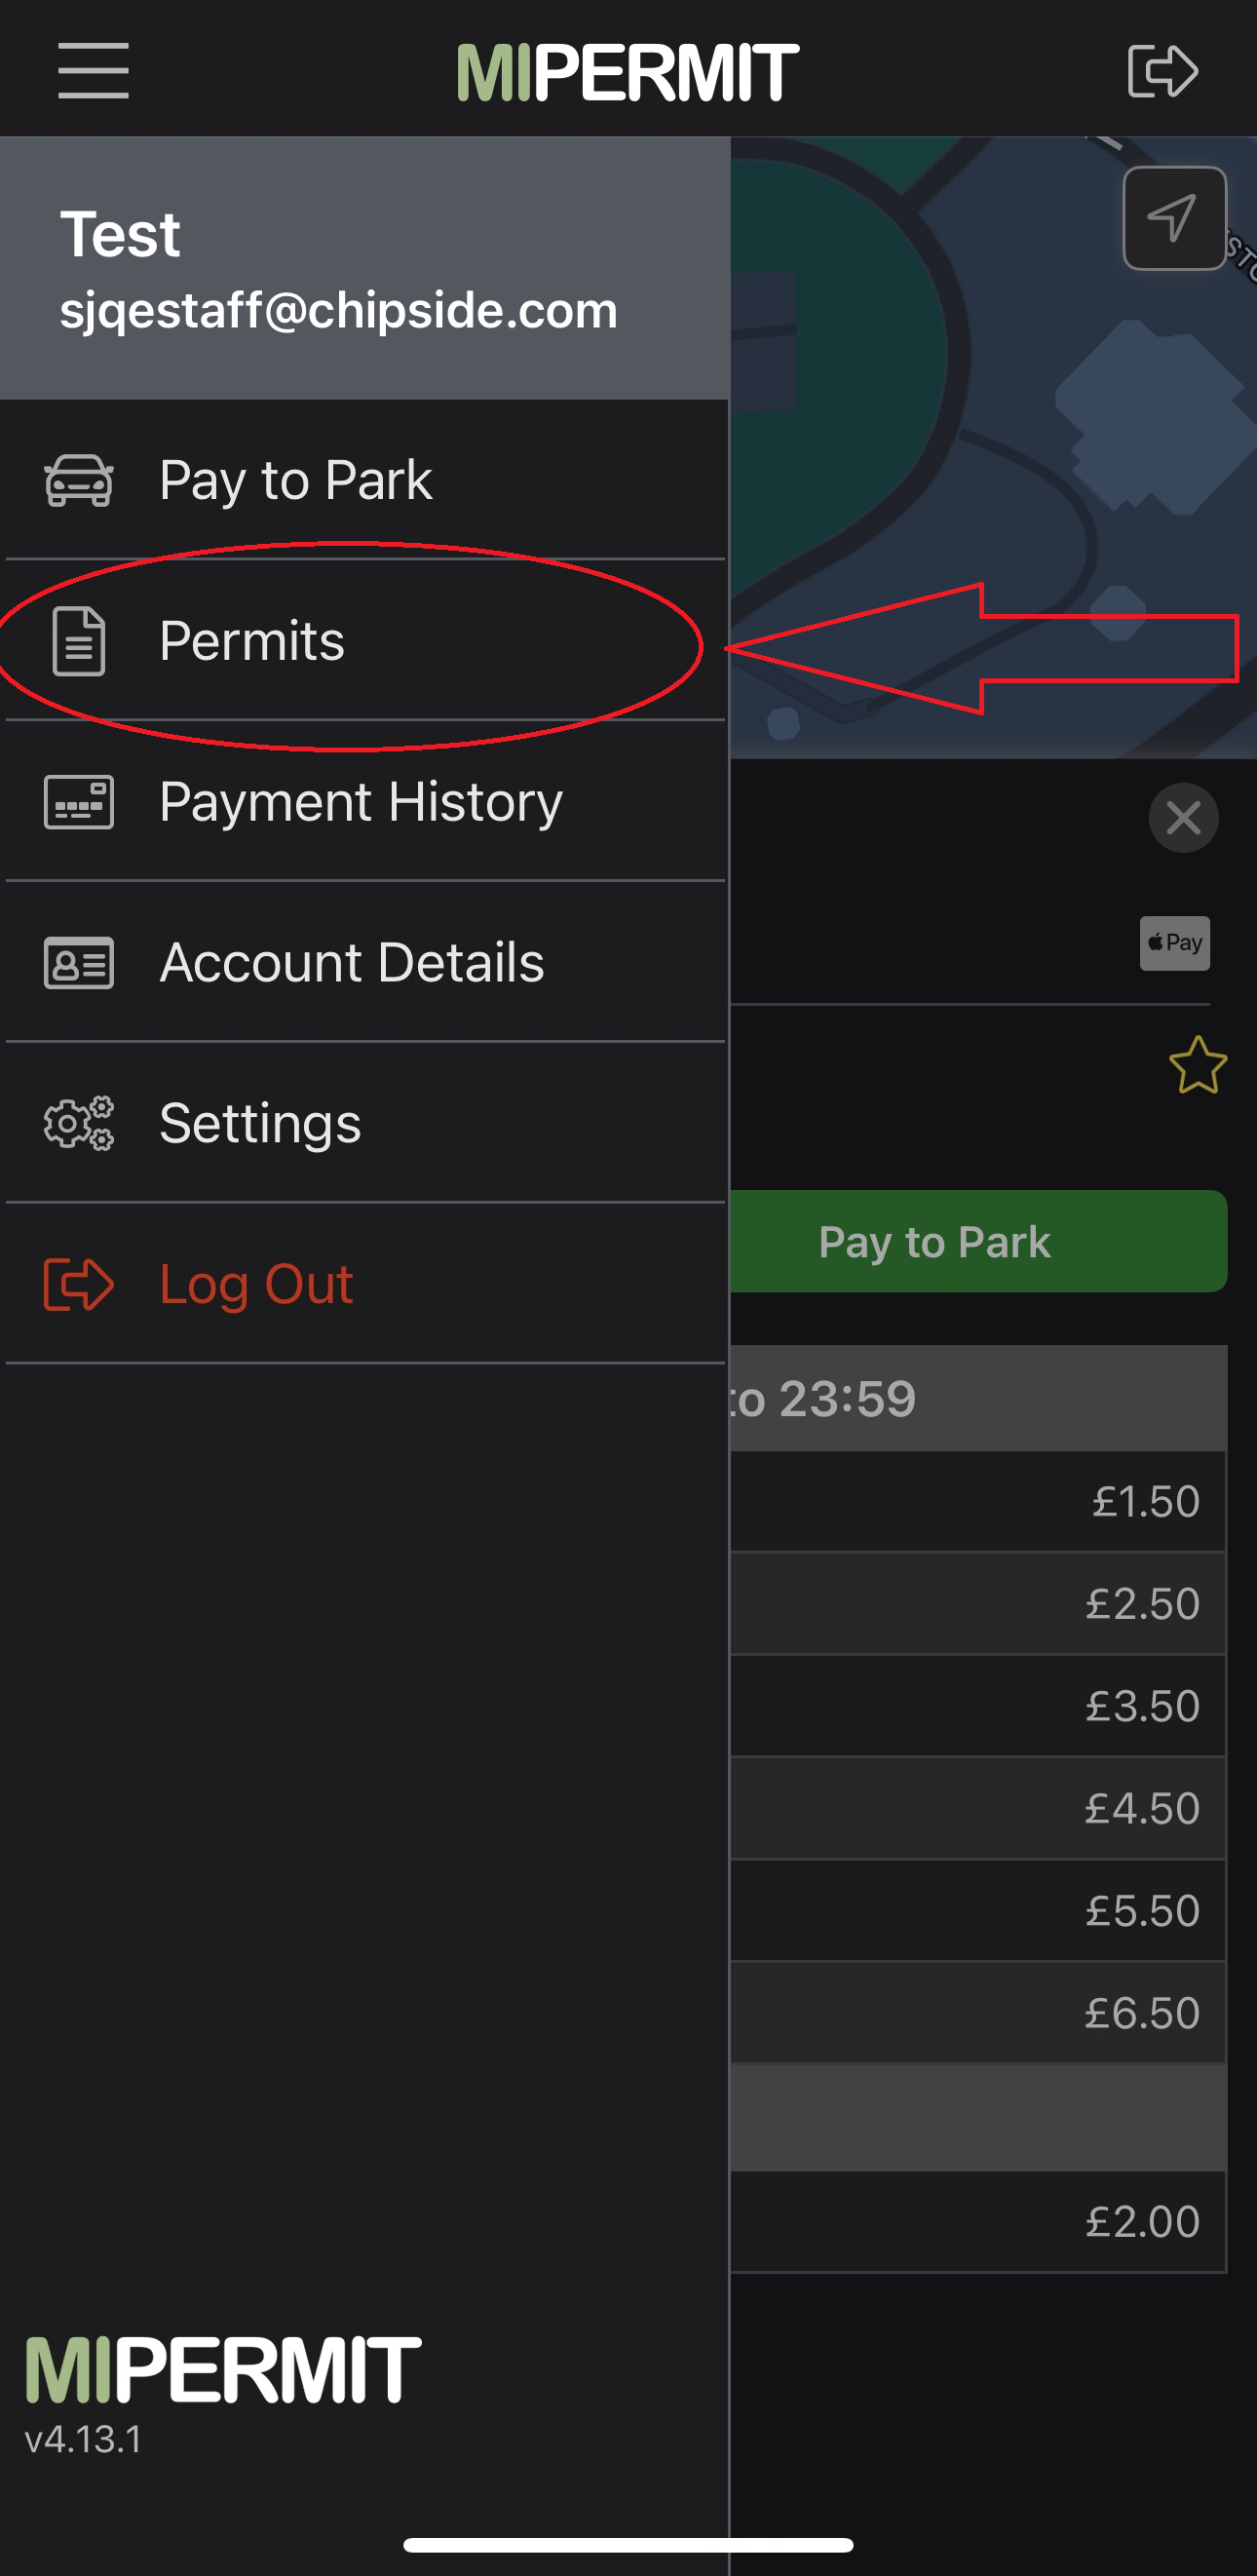The width and height of the screenshot is (1257, 2576).
Task: Select the Apple Pay badge
Action: (1174, 943)
